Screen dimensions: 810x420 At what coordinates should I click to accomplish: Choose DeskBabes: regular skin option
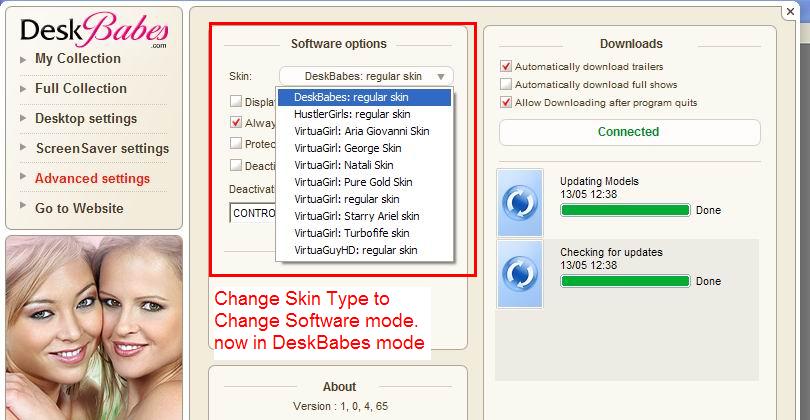tap(364, 97)
